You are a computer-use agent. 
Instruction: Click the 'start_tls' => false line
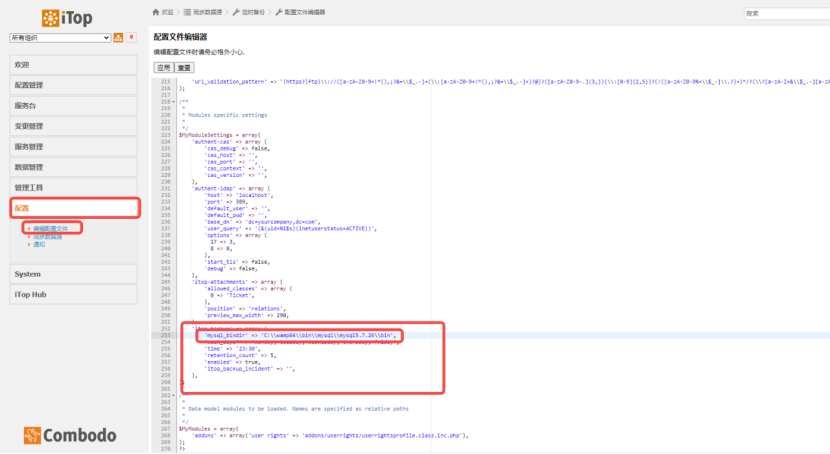point(237,262)
